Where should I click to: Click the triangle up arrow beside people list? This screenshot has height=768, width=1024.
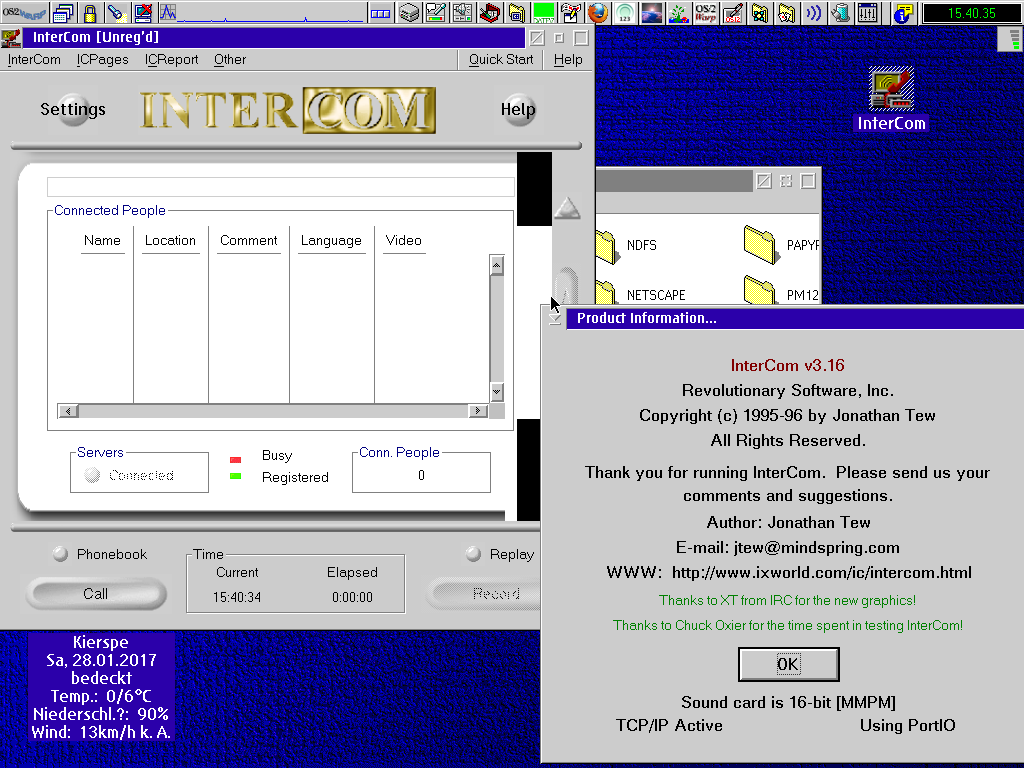coord(567,208)
